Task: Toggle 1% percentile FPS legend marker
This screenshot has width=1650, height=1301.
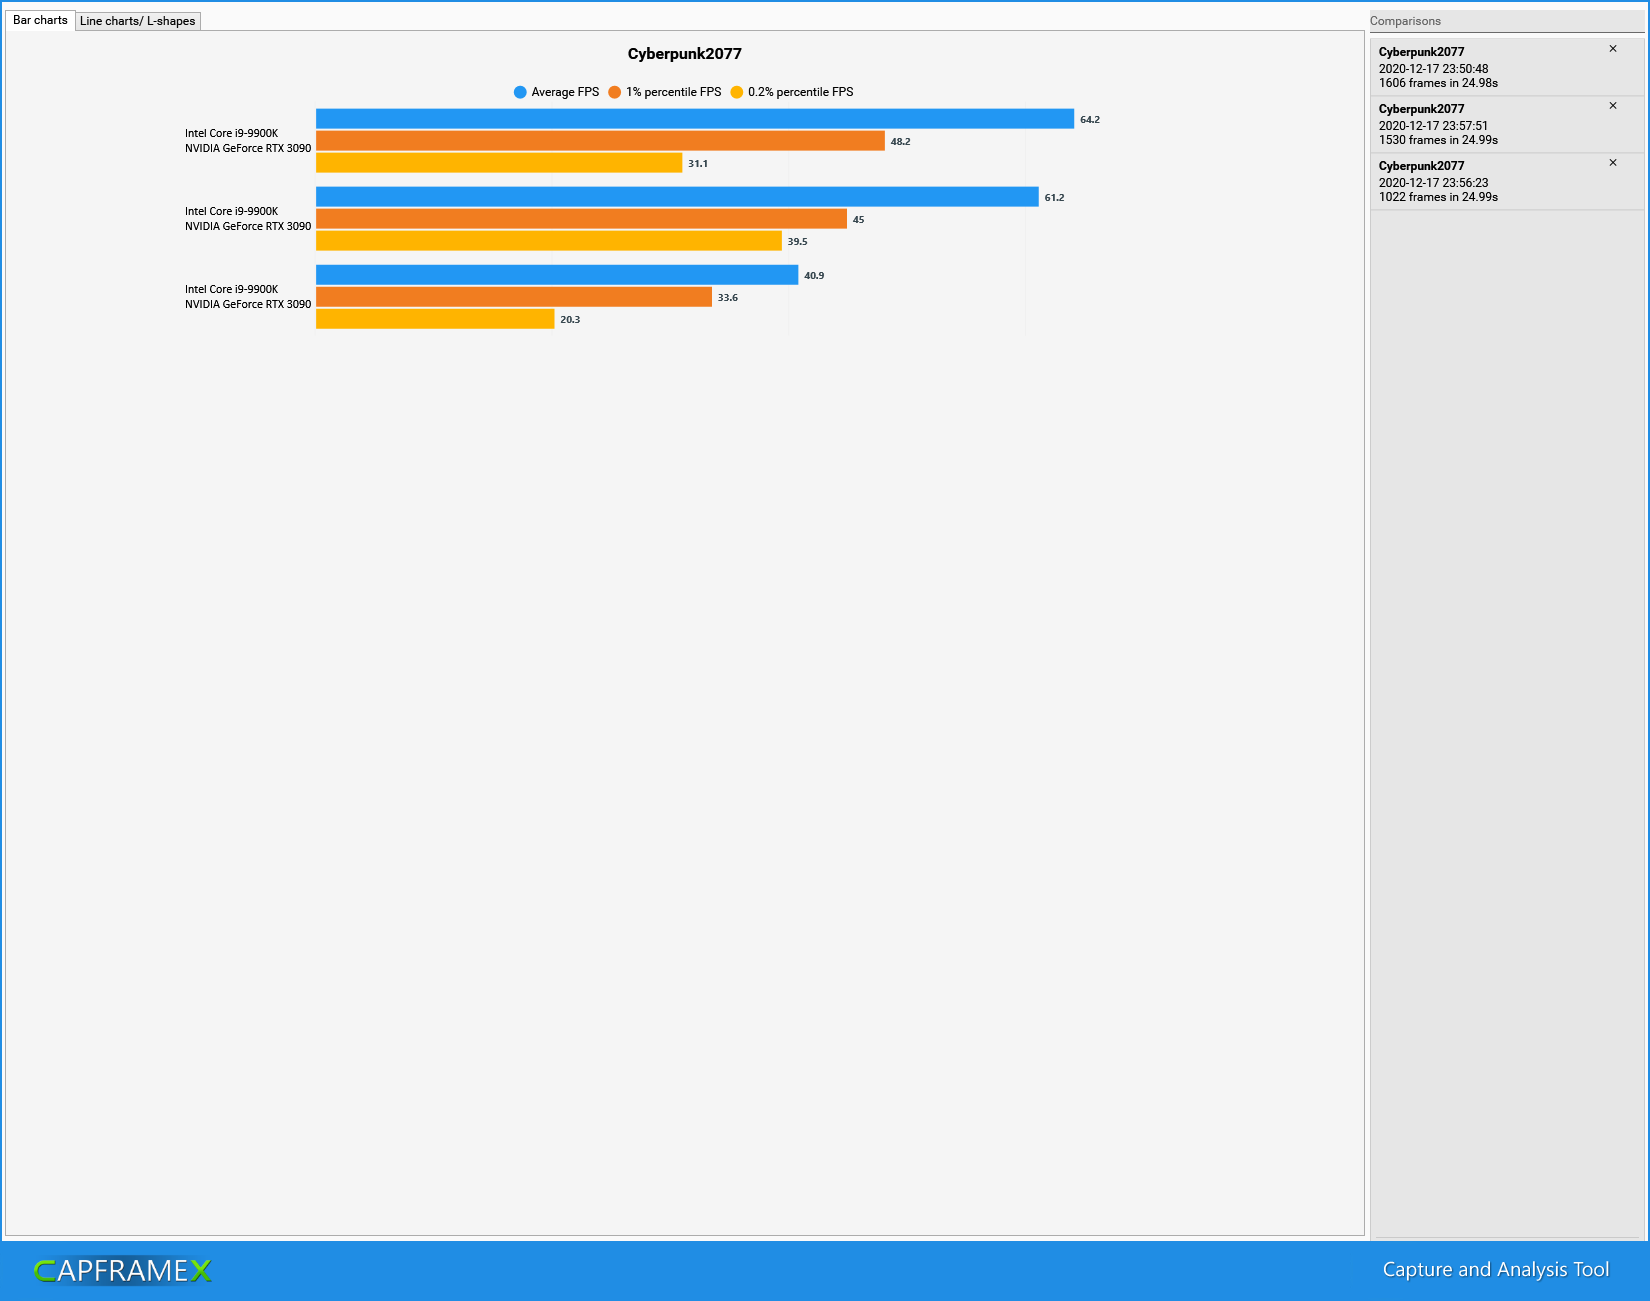Action: pos(615,92)
